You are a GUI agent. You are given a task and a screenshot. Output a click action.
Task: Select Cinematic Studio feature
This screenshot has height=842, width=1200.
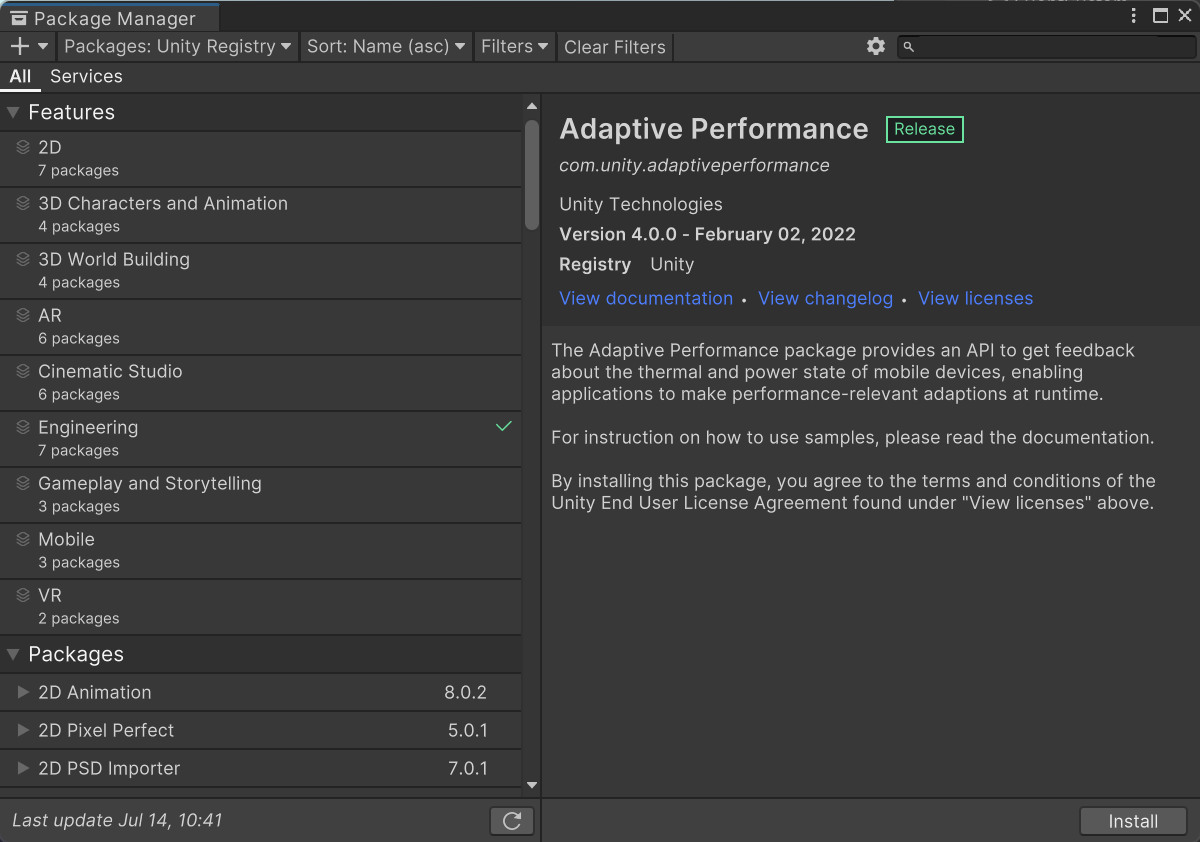261,383
